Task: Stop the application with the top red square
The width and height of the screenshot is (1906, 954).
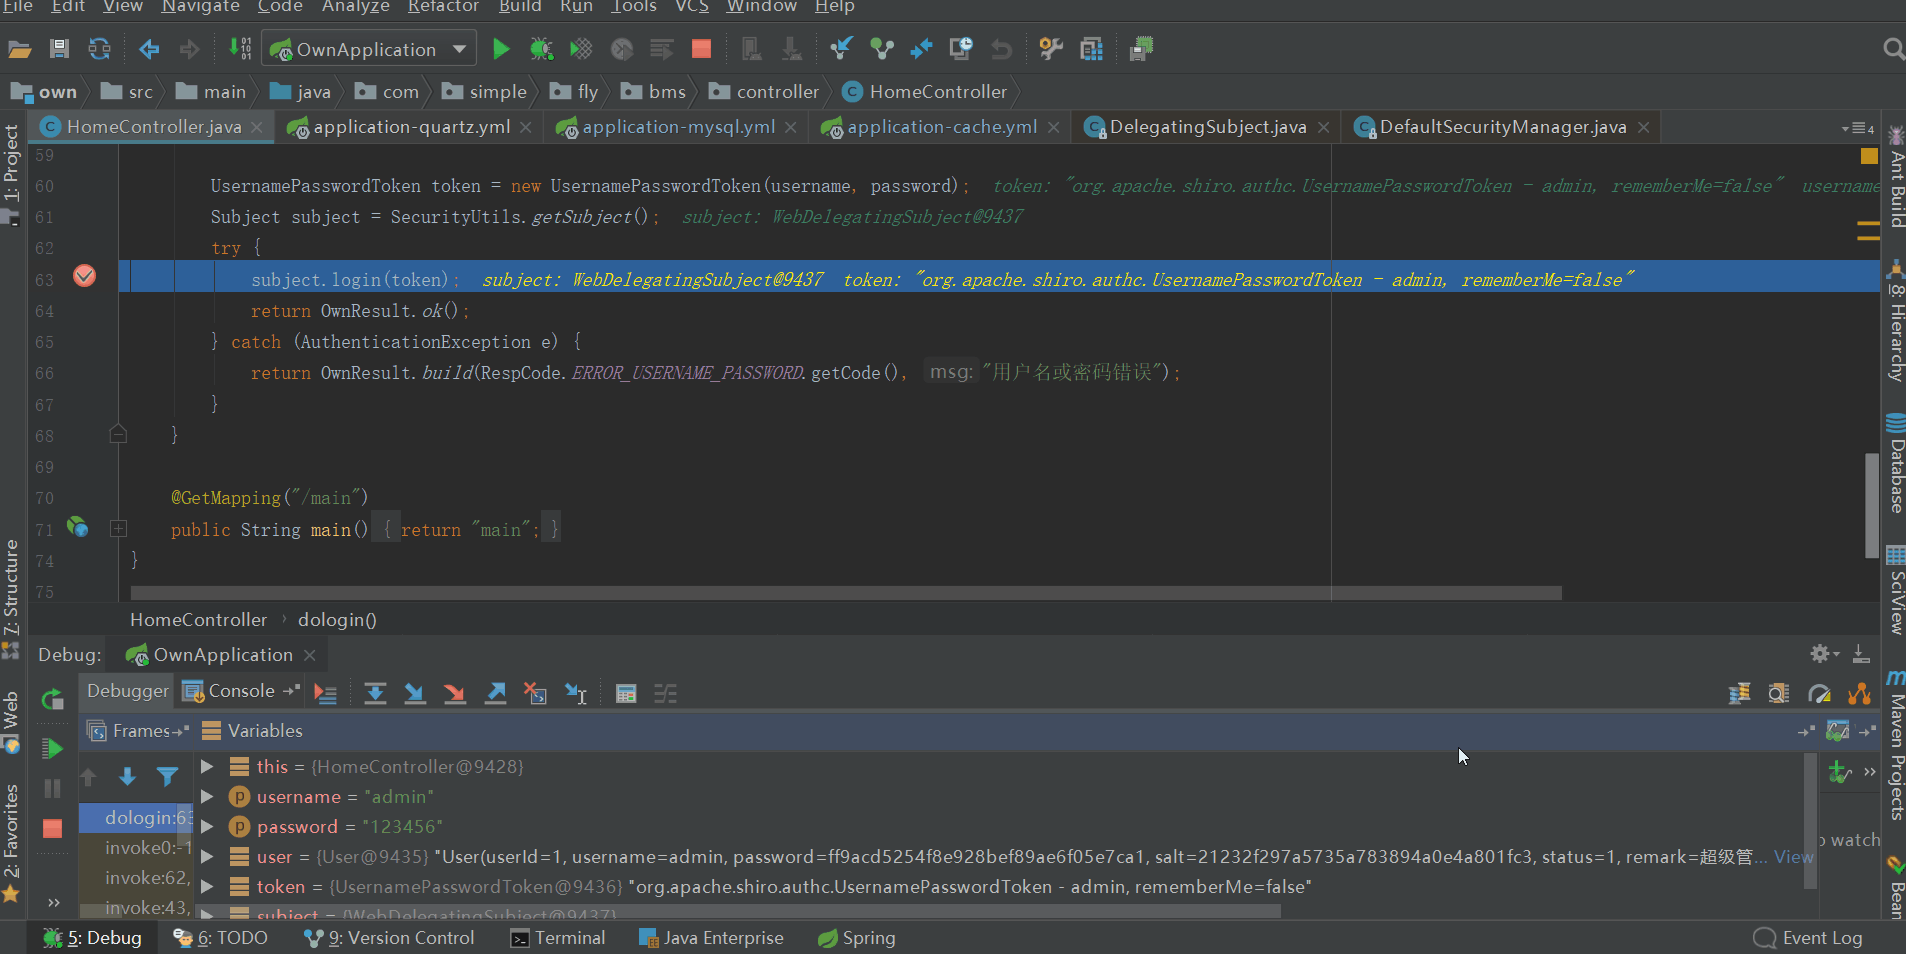Action: click(701, 49)
